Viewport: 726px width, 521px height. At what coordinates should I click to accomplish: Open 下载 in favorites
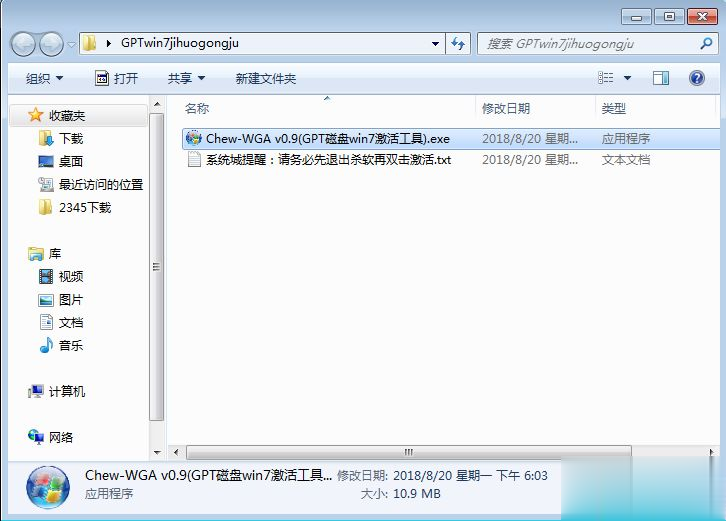(71, 138)
